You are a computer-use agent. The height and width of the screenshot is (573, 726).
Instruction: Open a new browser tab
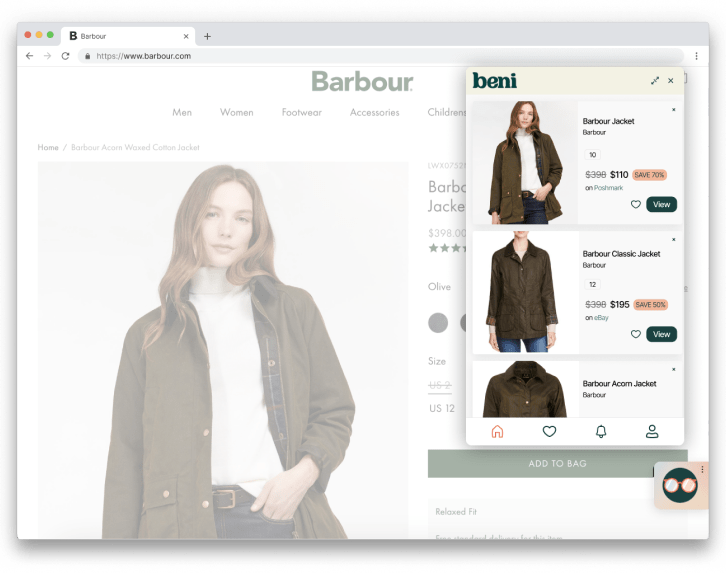[207, 36]
